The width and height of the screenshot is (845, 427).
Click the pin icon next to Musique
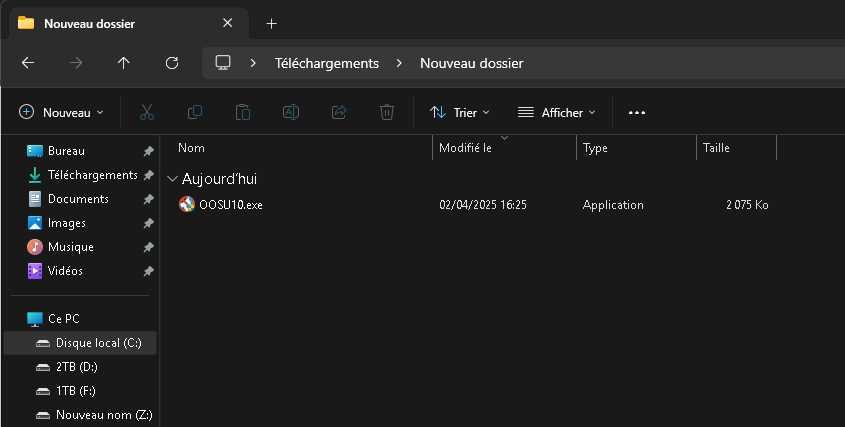click(149, 247)
